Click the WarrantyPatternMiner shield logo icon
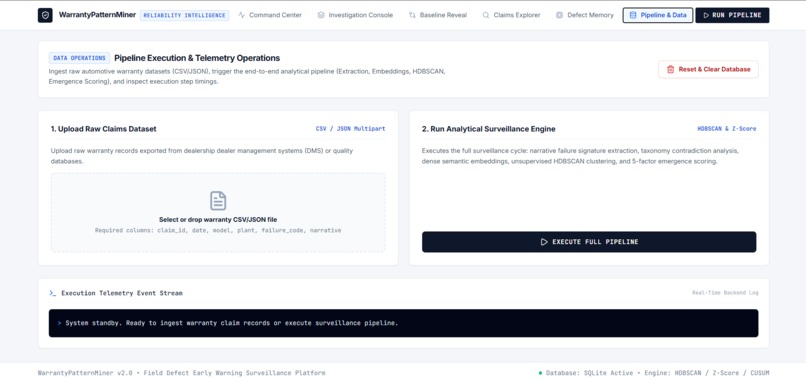Viewport: 806px width, 381px height. click(45, 15)
